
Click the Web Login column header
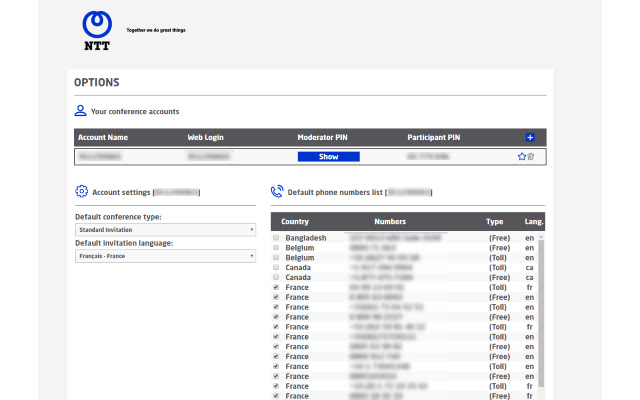click(x=205, y=138)
